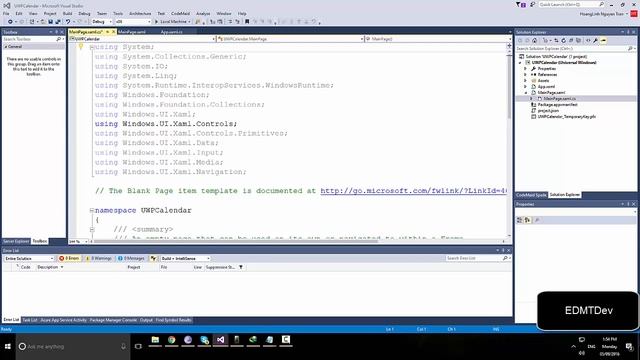The width and height of the screenshot is (640, 360).
Task: Toggle the 0 Warnings filter button
Action: click(x=99, y=258)
